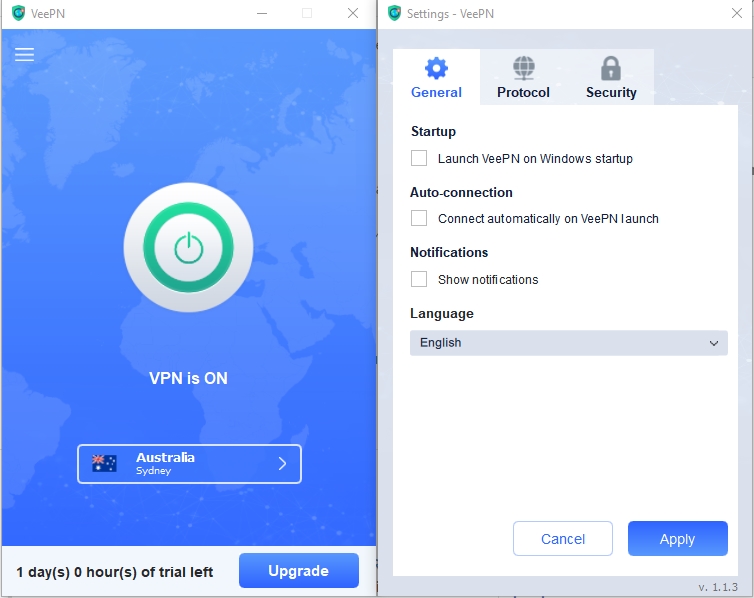The height and width of the screenshot is (598, 754).
Task: Click the version number v. 1.1.3
Action: 718,587
